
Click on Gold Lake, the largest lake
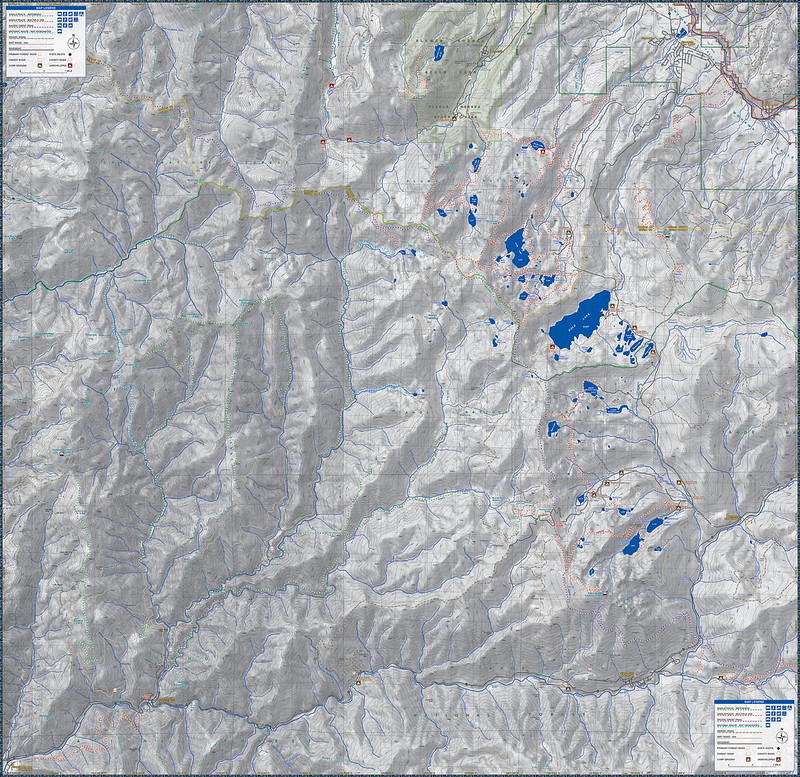click(580, 322)
